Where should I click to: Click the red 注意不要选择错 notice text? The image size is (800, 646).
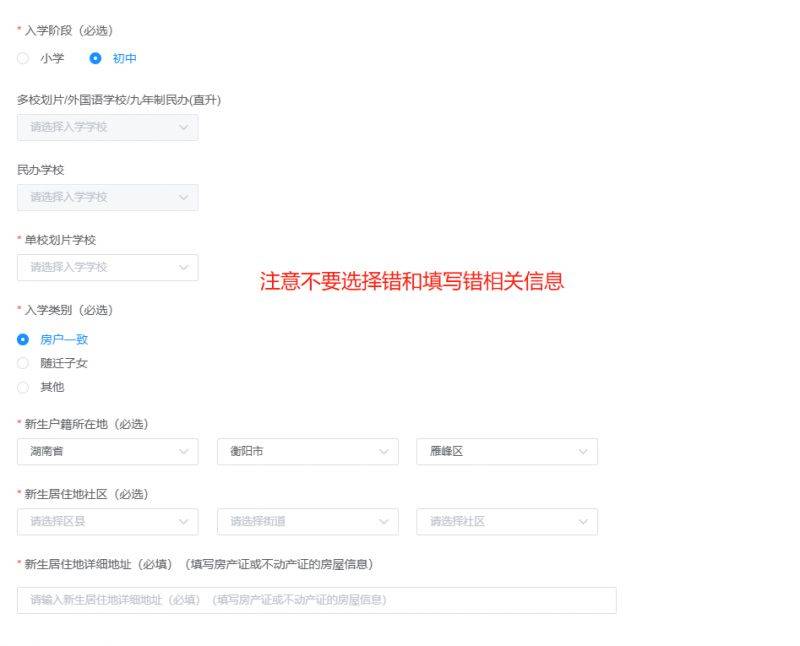412,281
